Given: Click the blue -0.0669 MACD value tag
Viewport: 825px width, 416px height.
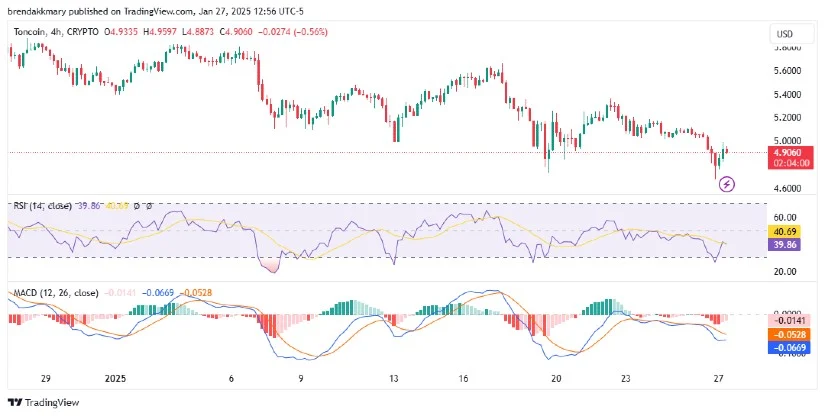Looking at the screenshot, I should pos(788,347).
